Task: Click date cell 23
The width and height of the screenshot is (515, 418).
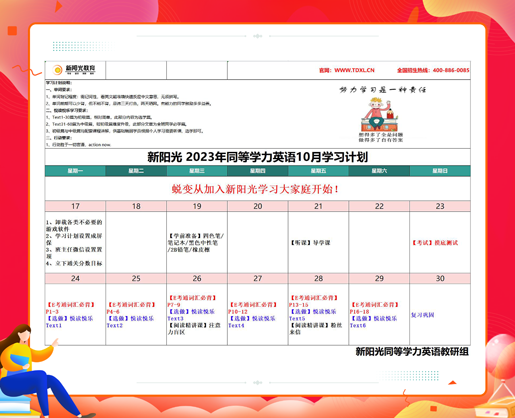Action: pos(440,206)
